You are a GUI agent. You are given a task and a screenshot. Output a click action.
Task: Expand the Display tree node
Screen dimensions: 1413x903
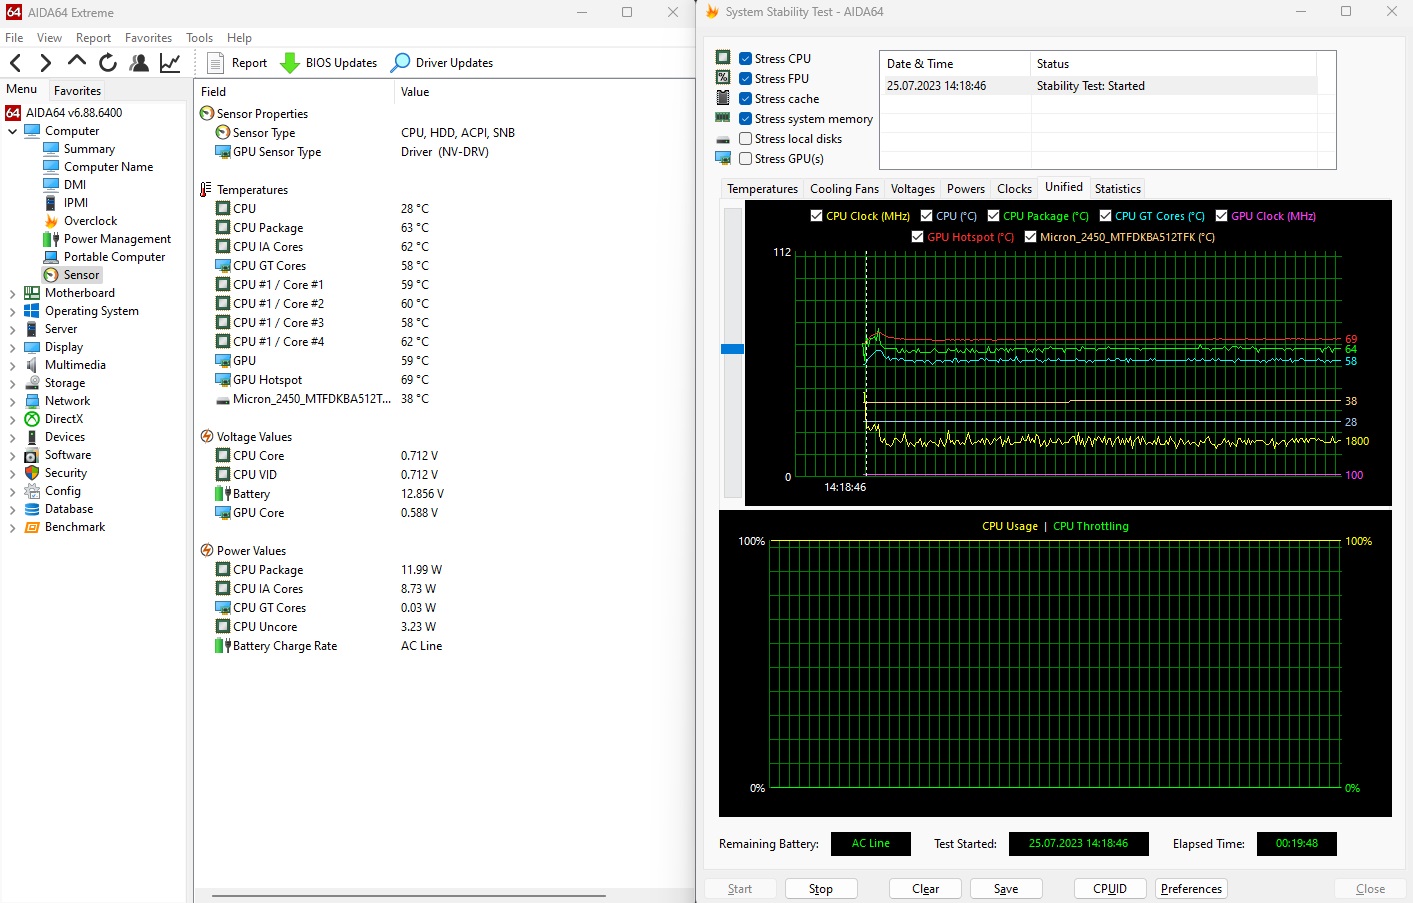coord(12,347)
